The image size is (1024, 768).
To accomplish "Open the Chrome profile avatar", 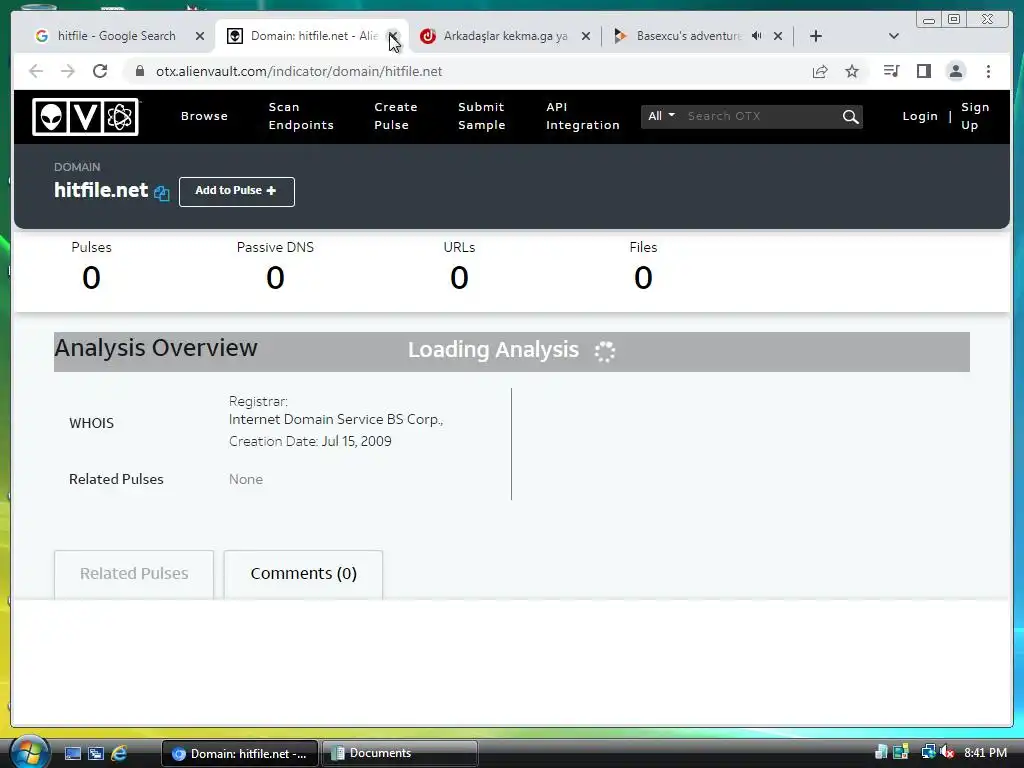I will pyautogui.click(x=955, y=71).
